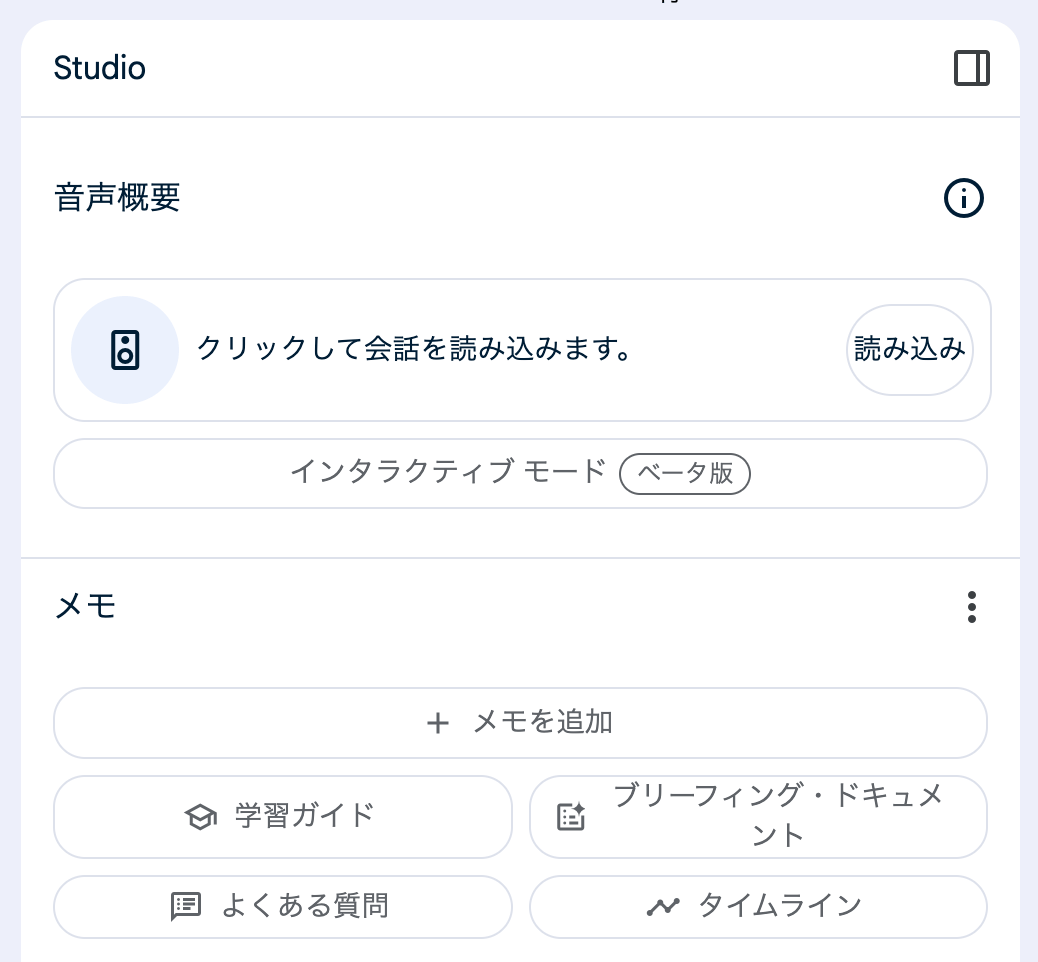Click the Studio panel title
The width and height of the screenshot is (1038, 962).
pos(99,68)
